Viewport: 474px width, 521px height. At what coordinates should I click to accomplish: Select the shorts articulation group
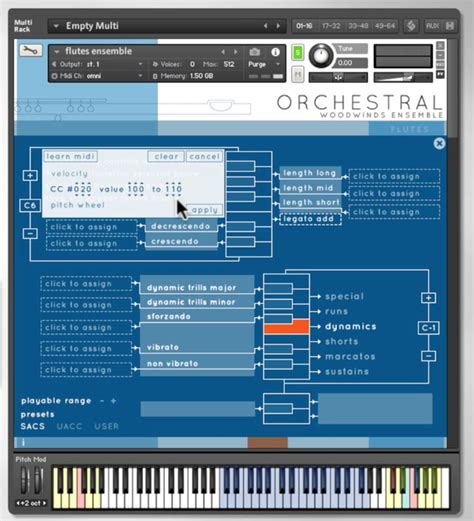click(342, 341)
